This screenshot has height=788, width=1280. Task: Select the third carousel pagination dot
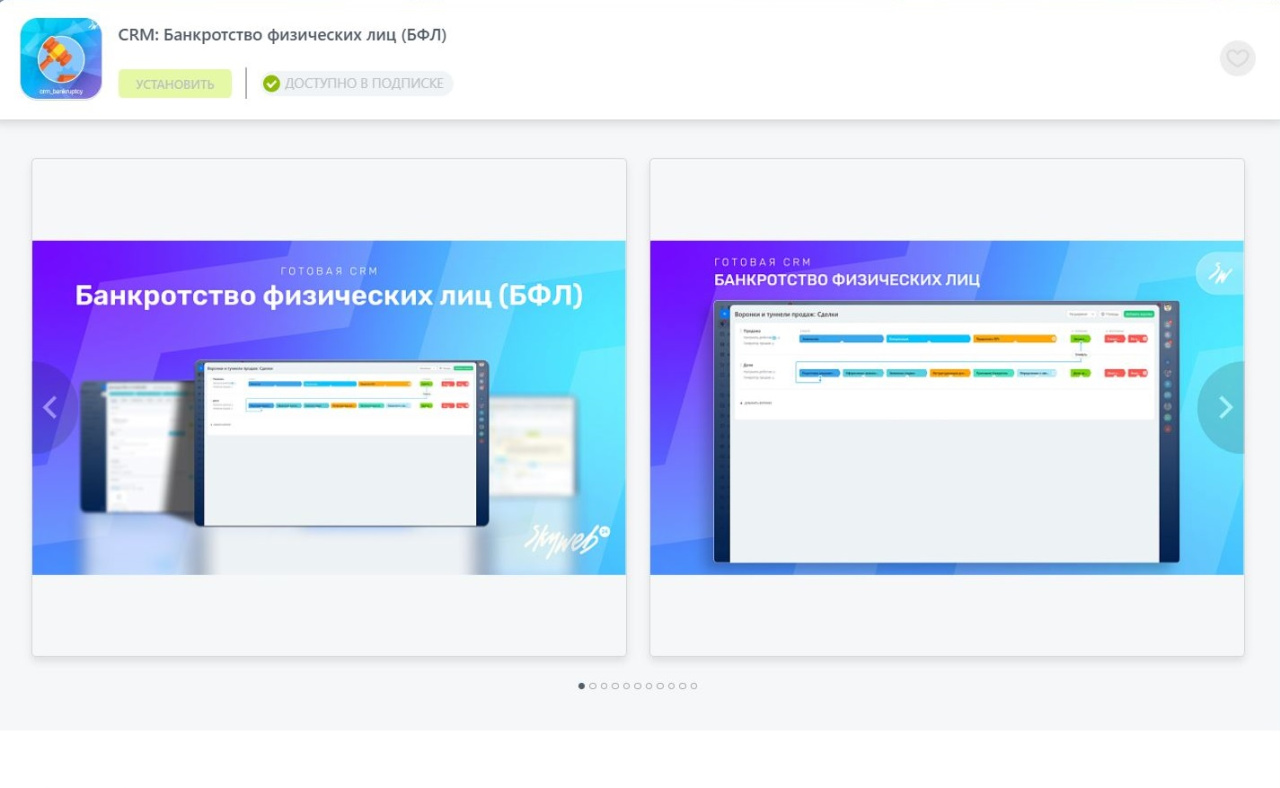pyautogui.click(x=604, y=686)
